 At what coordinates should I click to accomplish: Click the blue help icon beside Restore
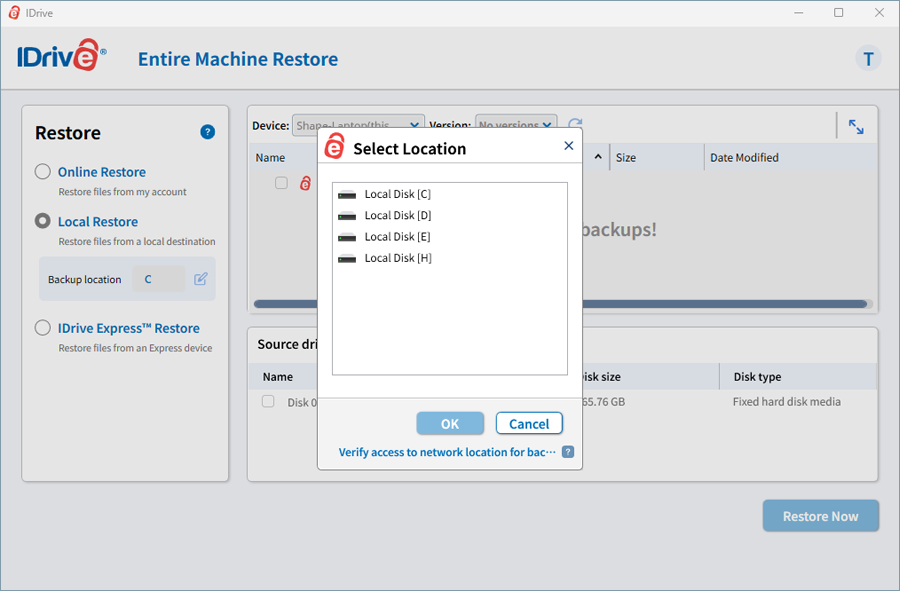[207, 132]
